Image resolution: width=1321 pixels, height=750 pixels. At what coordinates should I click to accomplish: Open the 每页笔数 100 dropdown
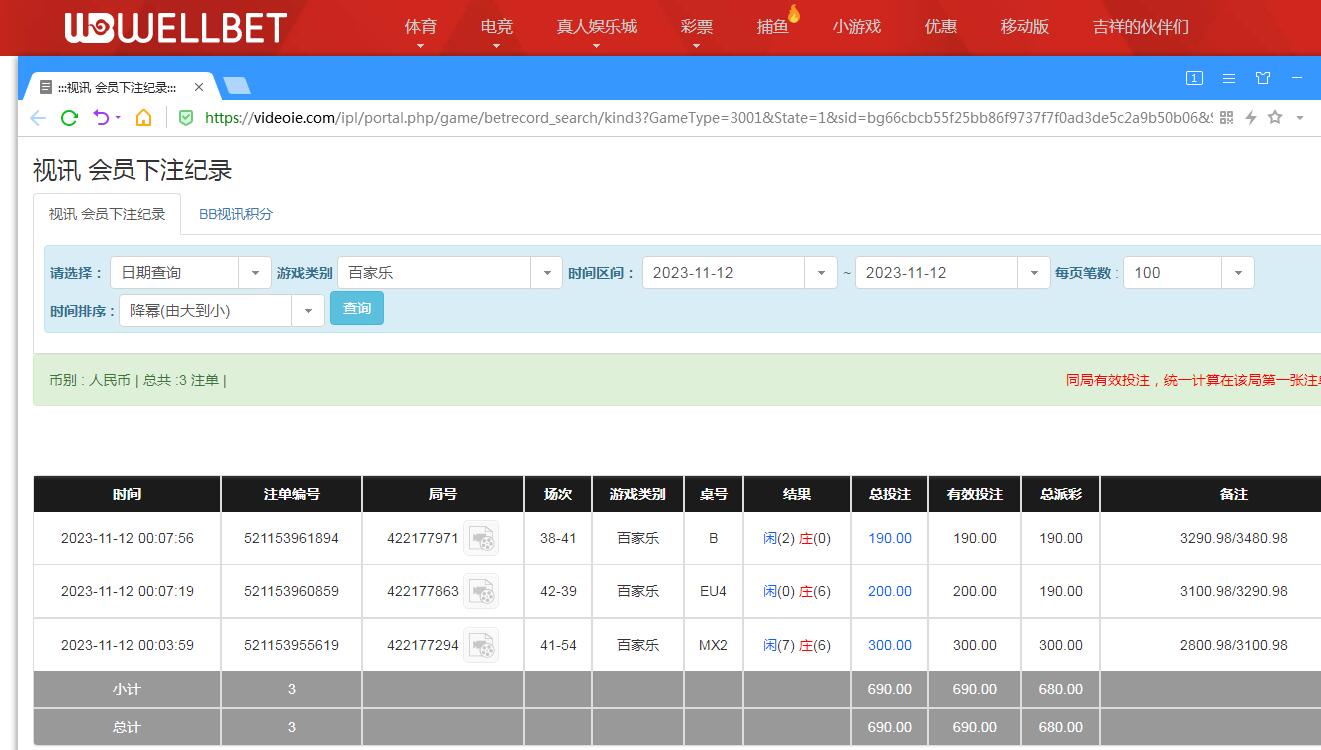pos(1238,273)
